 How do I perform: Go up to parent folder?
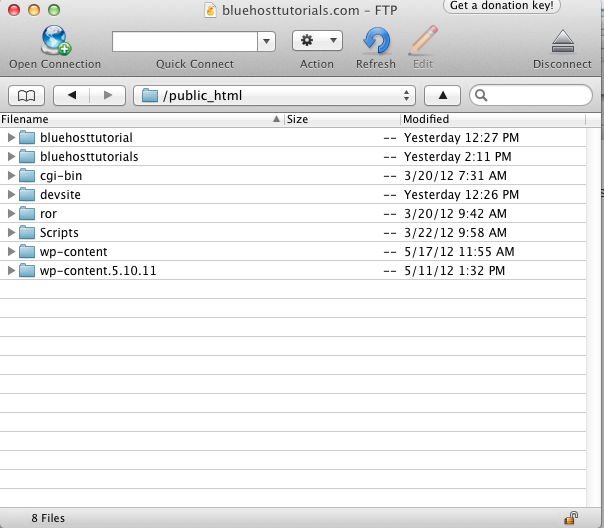click(443, 95)
